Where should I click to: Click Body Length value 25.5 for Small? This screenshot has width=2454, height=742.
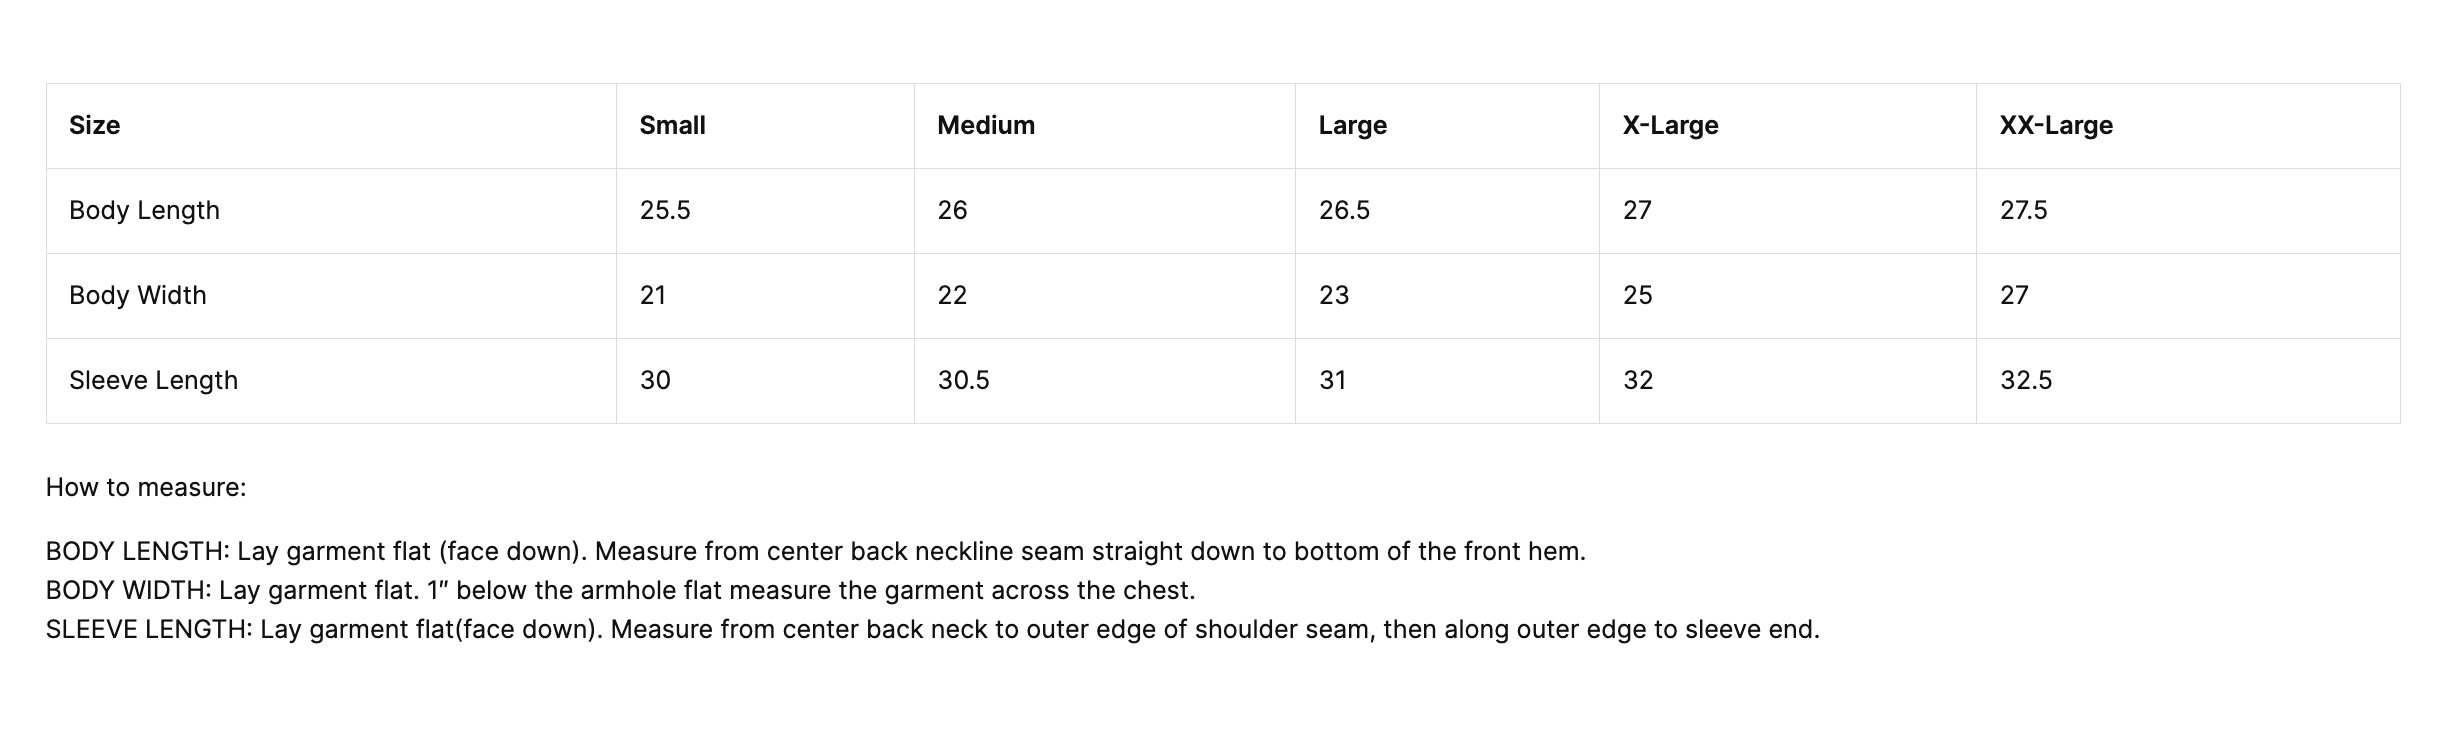tap(665, 211)
